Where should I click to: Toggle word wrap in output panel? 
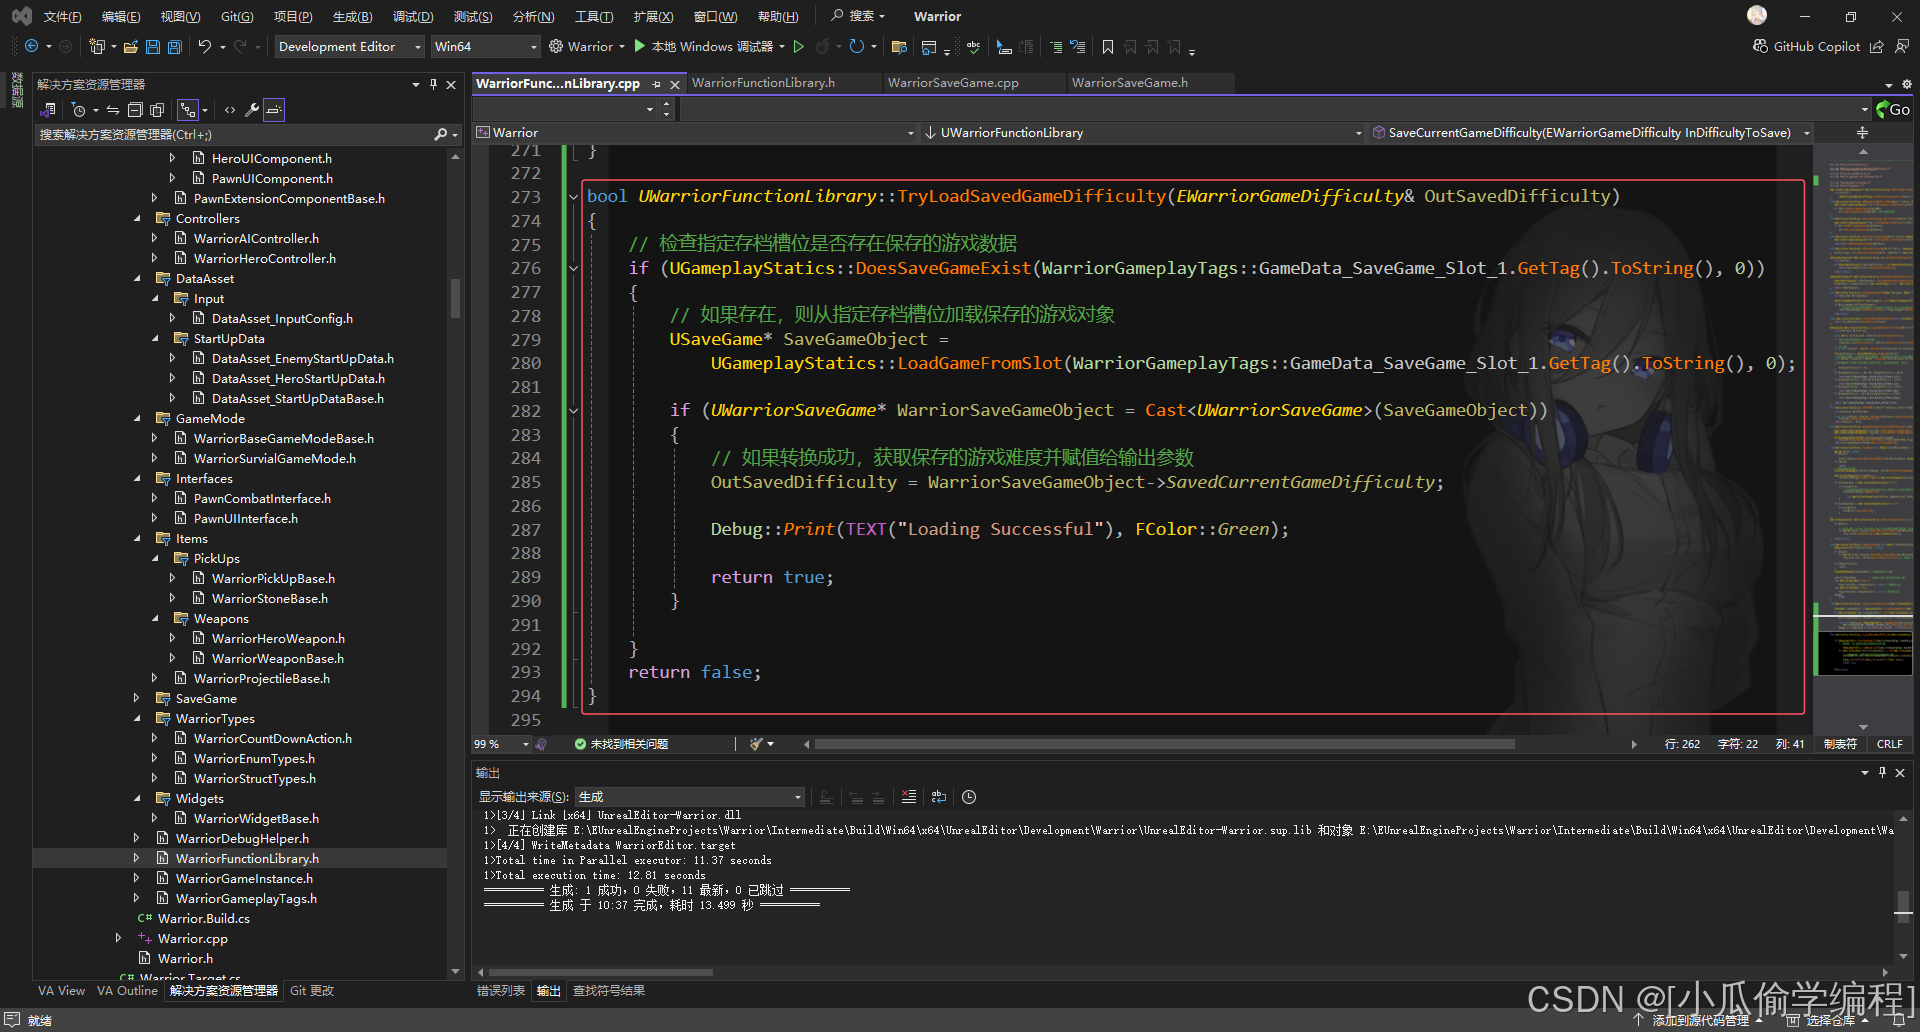tap(938, 797)
